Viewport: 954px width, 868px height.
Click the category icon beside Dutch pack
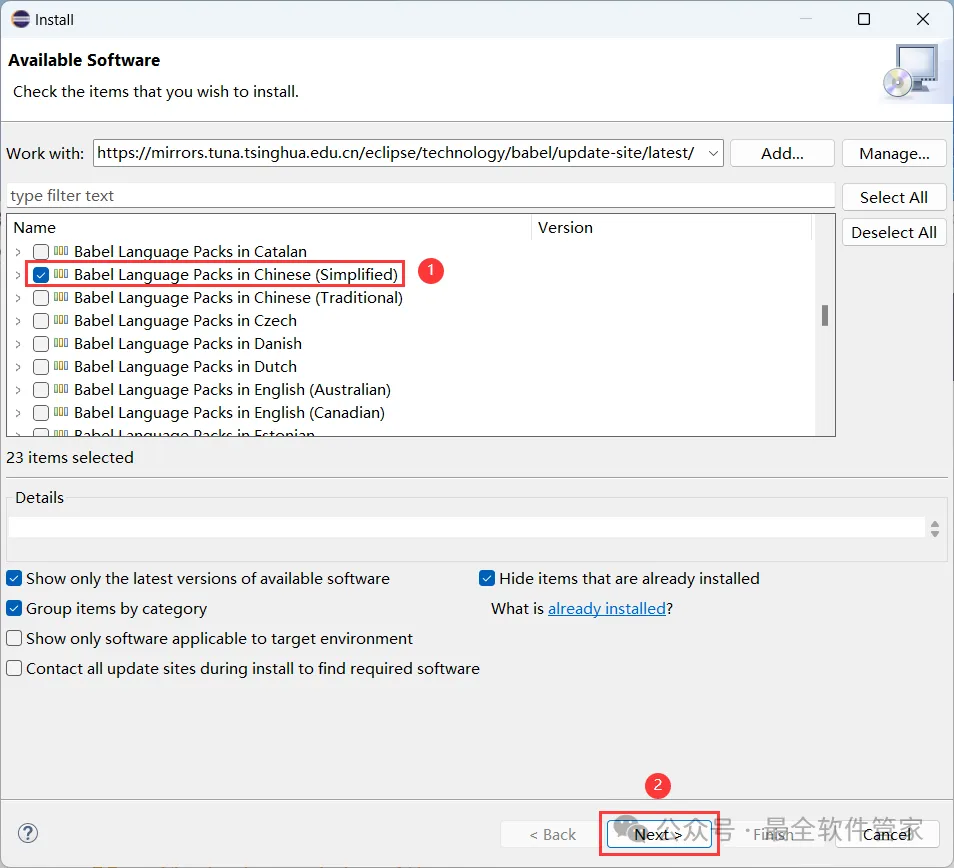(61, 366)
